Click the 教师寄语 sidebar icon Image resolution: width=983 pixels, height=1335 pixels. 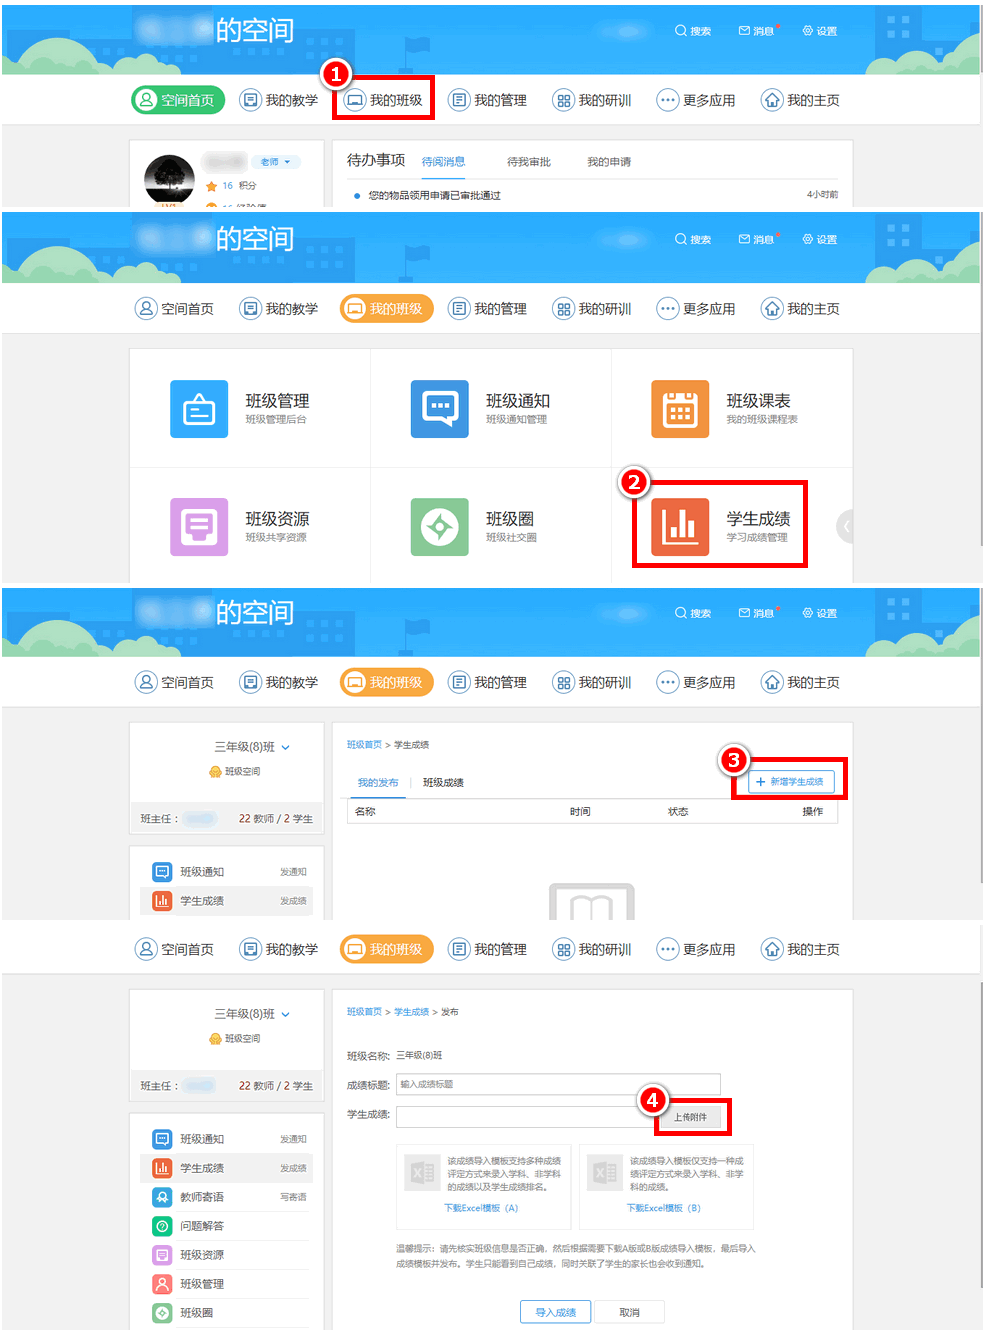162,1197
